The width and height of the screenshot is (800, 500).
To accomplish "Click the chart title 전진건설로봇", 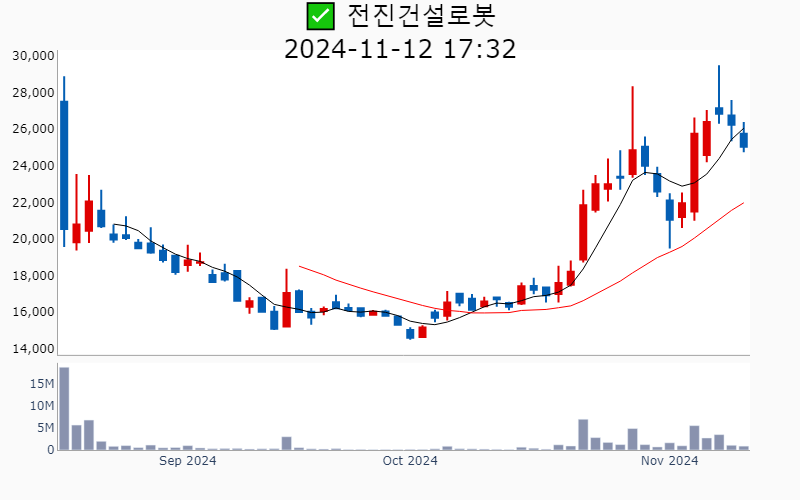I will [x=421, y=16].
